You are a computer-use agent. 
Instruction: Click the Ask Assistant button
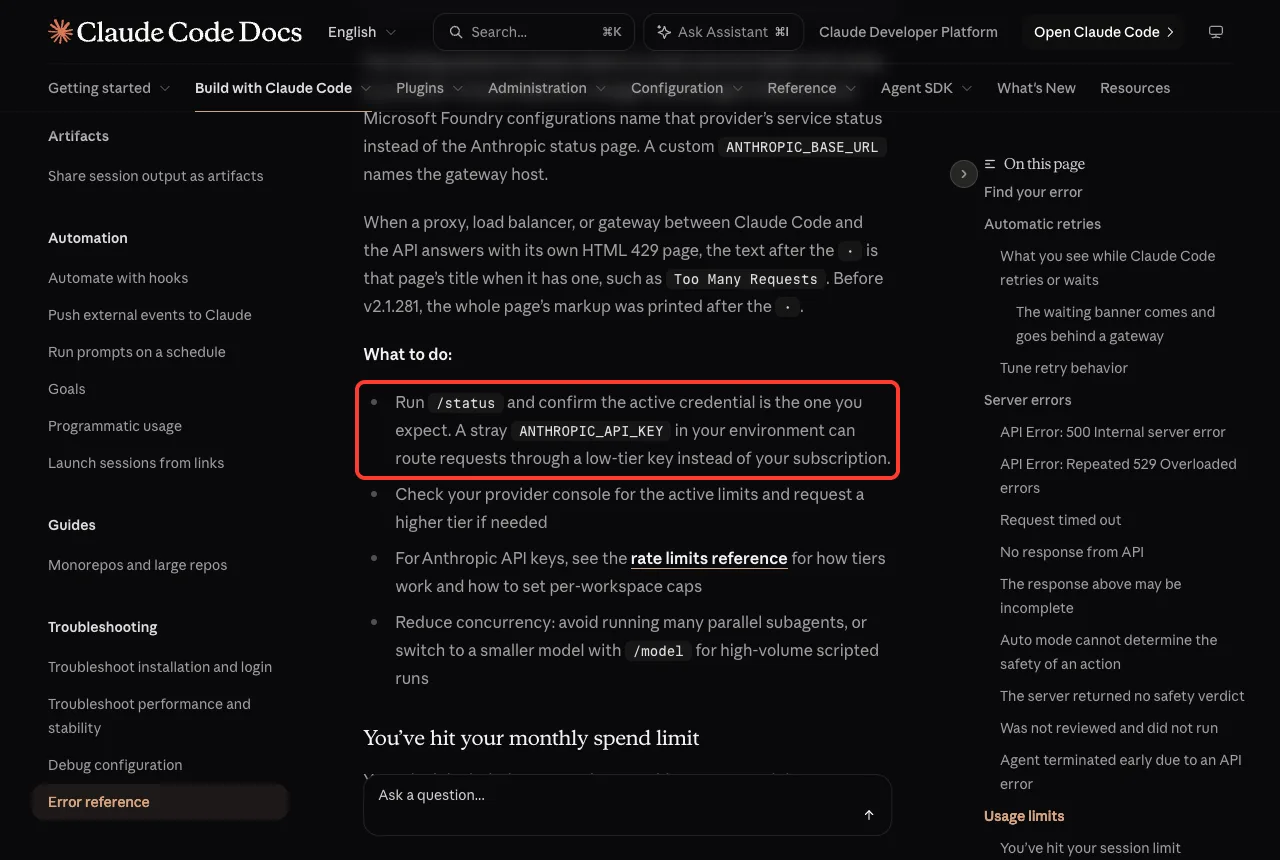tap(722, 32)
